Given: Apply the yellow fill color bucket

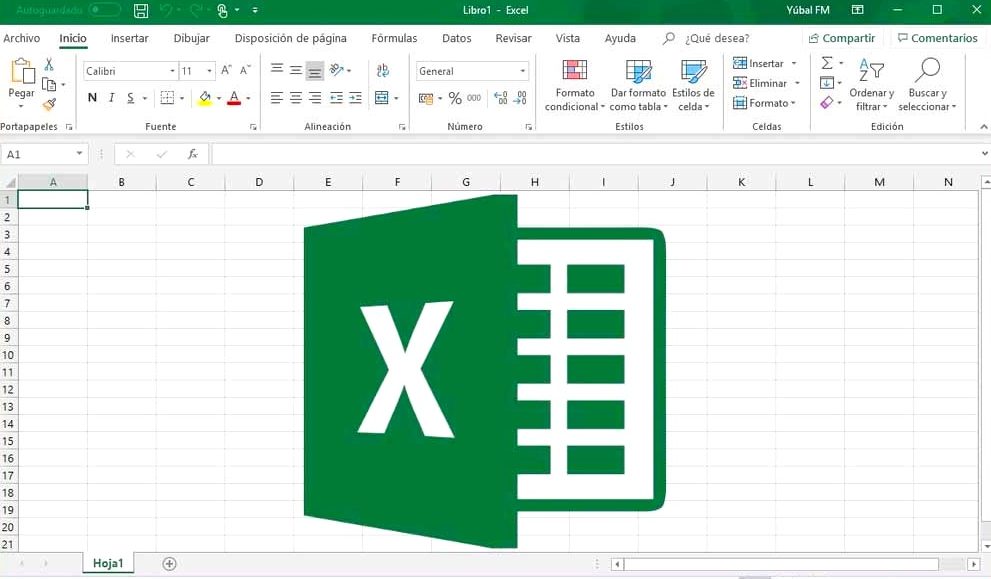Looking at the screenshot, I should point(204,98).
